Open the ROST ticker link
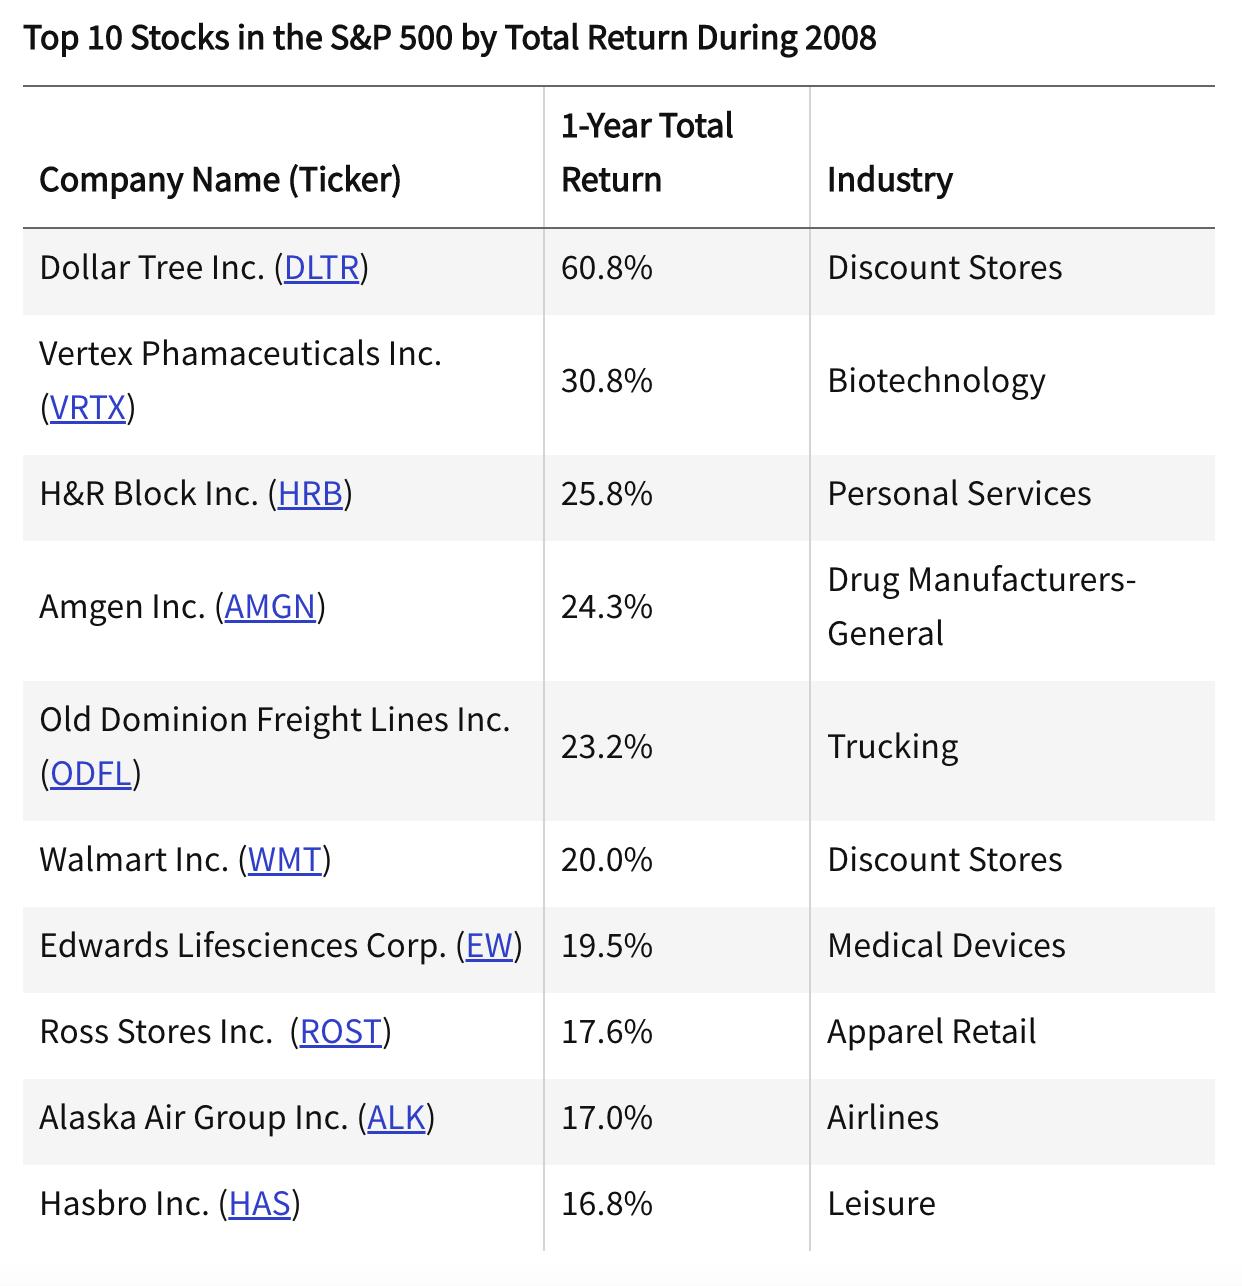1242x1286 pixels. click(341, 1032)
